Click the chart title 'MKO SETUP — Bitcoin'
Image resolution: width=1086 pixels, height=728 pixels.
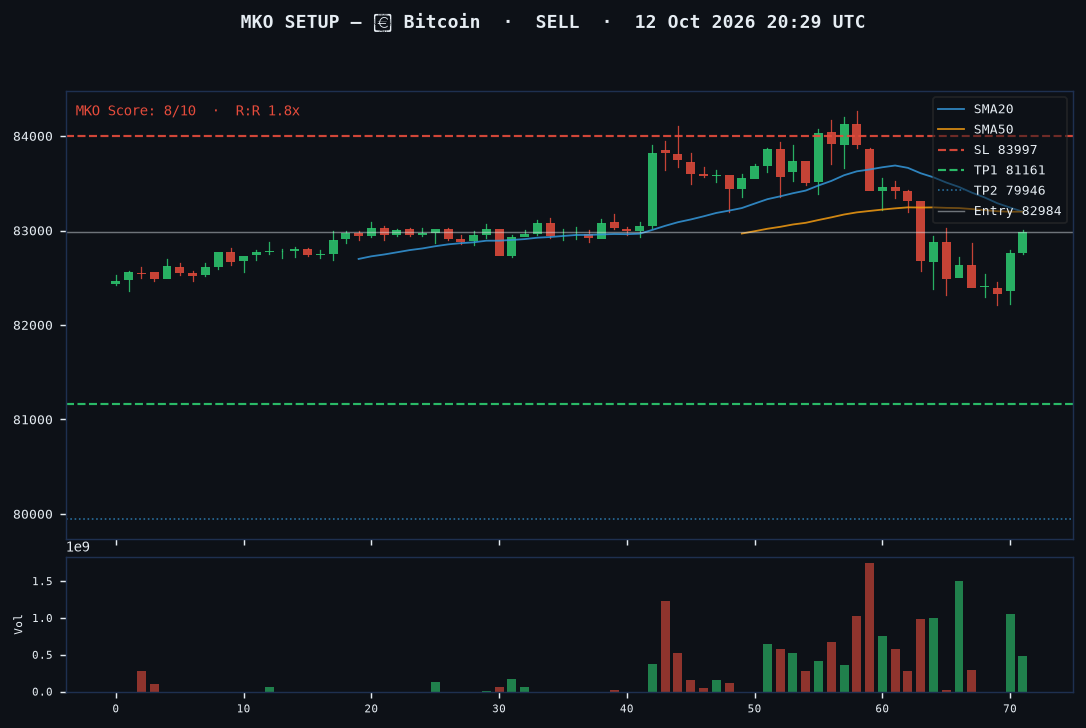(x=360, y=22)
